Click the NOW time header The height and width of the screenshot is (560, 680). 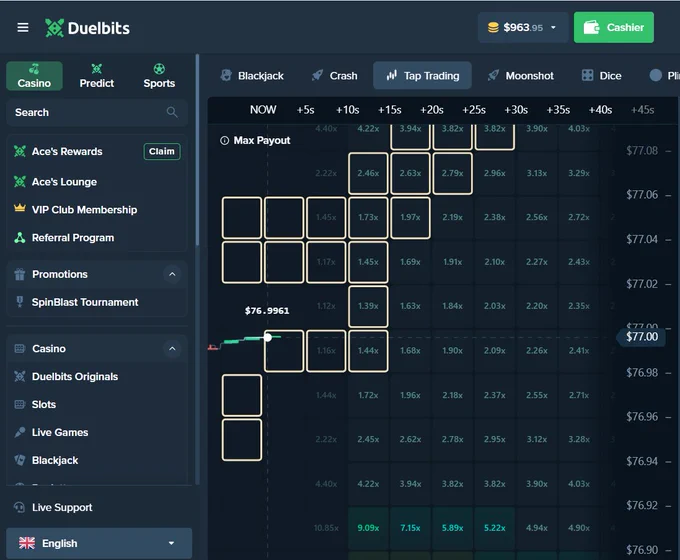(263, 110)
